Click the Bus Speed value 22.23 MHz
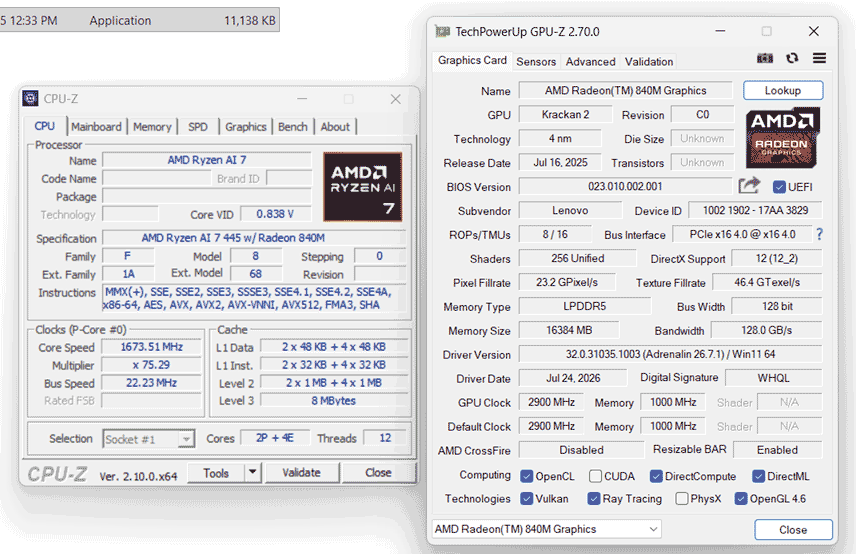This screenshot has width=856, height=554. click(151, 383)
